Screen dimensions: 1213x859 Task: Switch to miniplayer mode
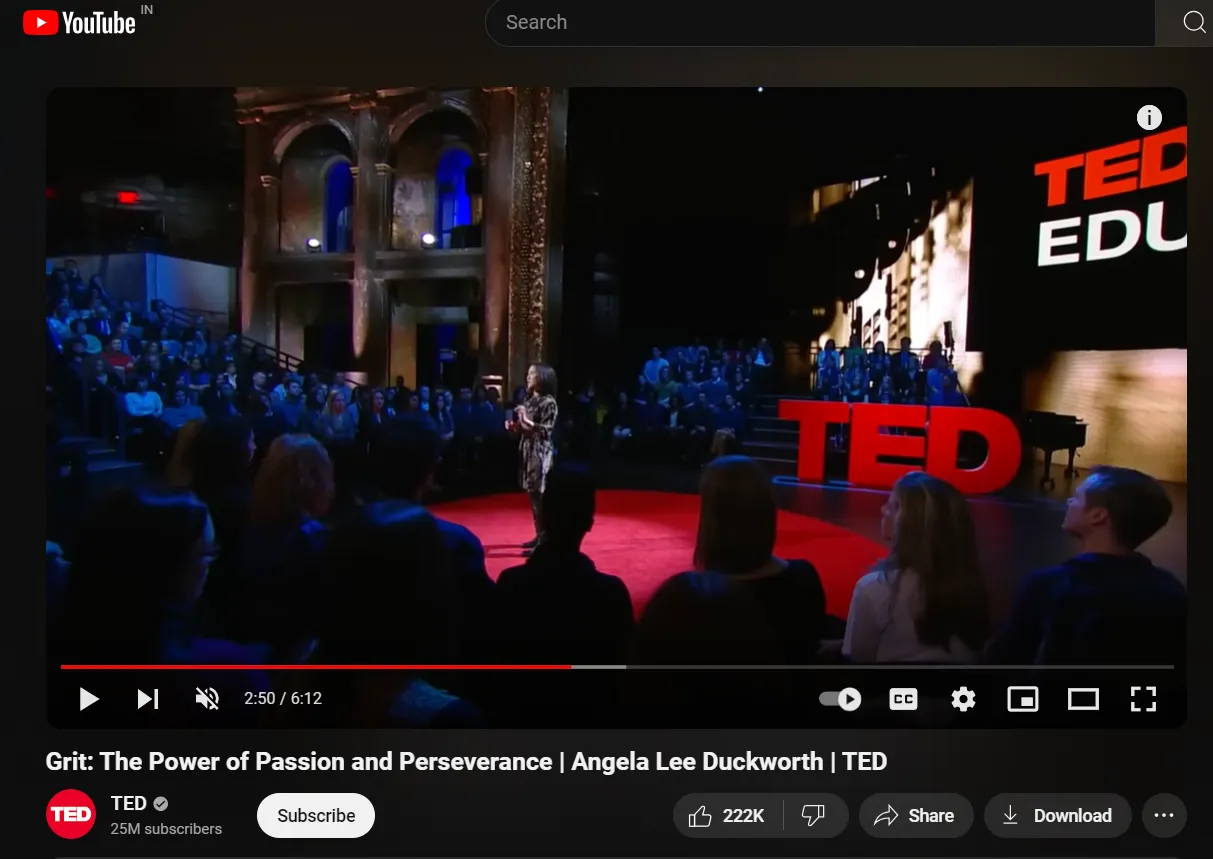point(1023,699)
